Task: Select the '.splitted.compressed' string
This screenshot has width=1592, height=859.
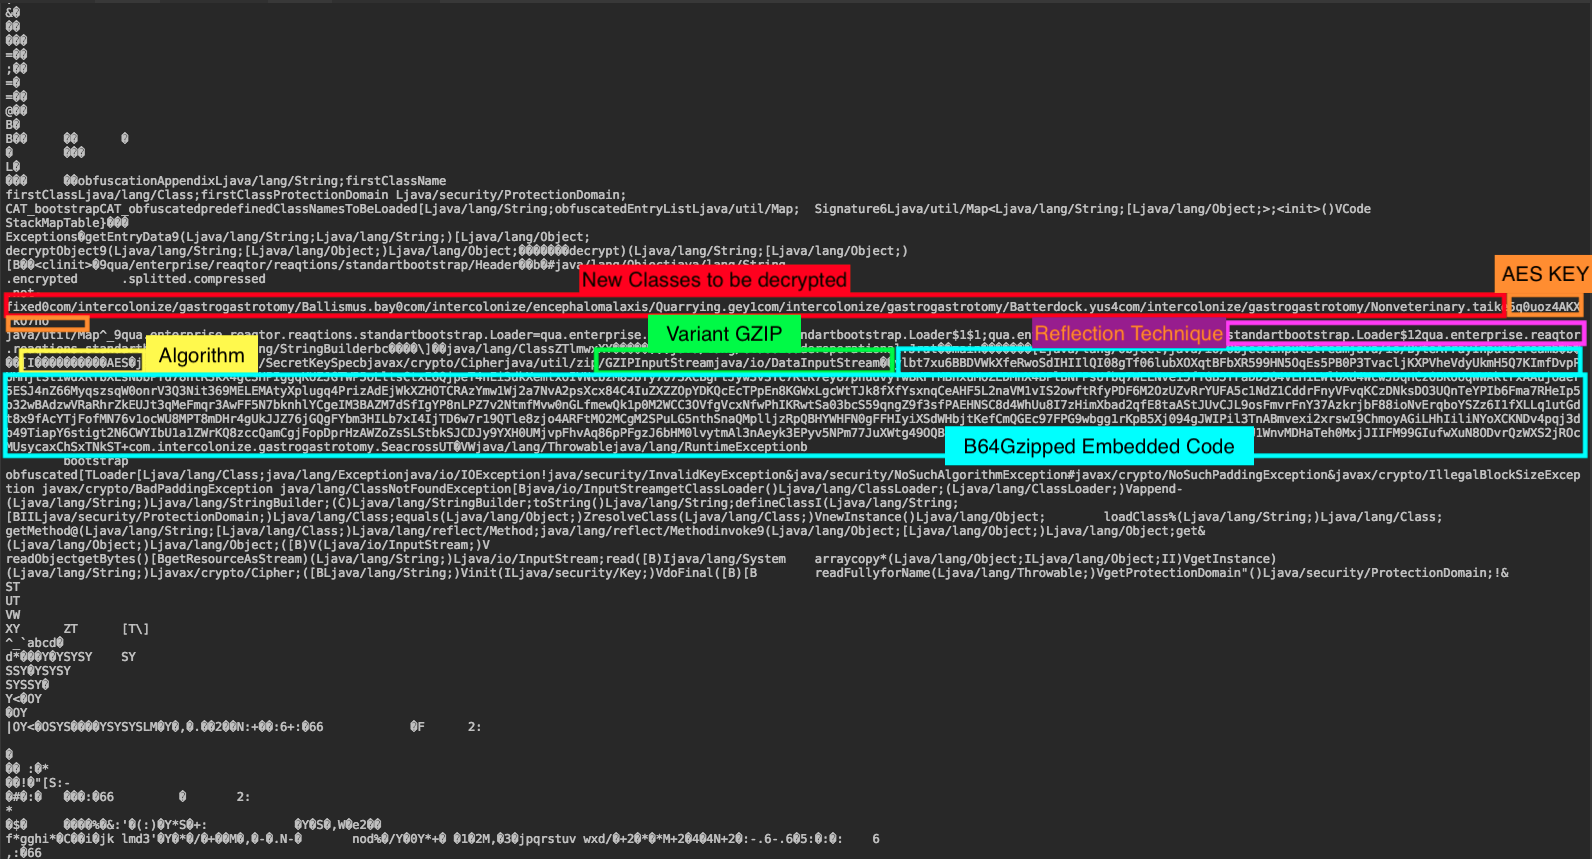Action: pos(194,279)
